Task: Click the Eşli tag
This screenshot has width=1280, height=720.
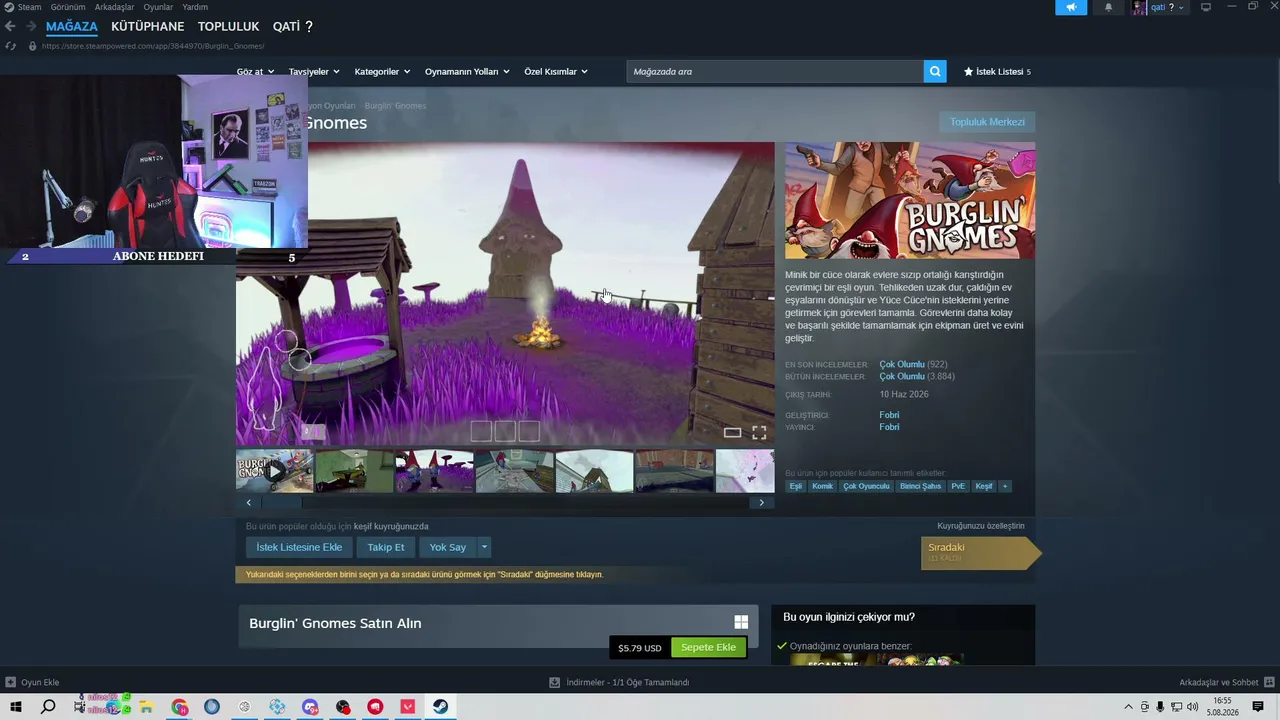Action: coord(796,486)
